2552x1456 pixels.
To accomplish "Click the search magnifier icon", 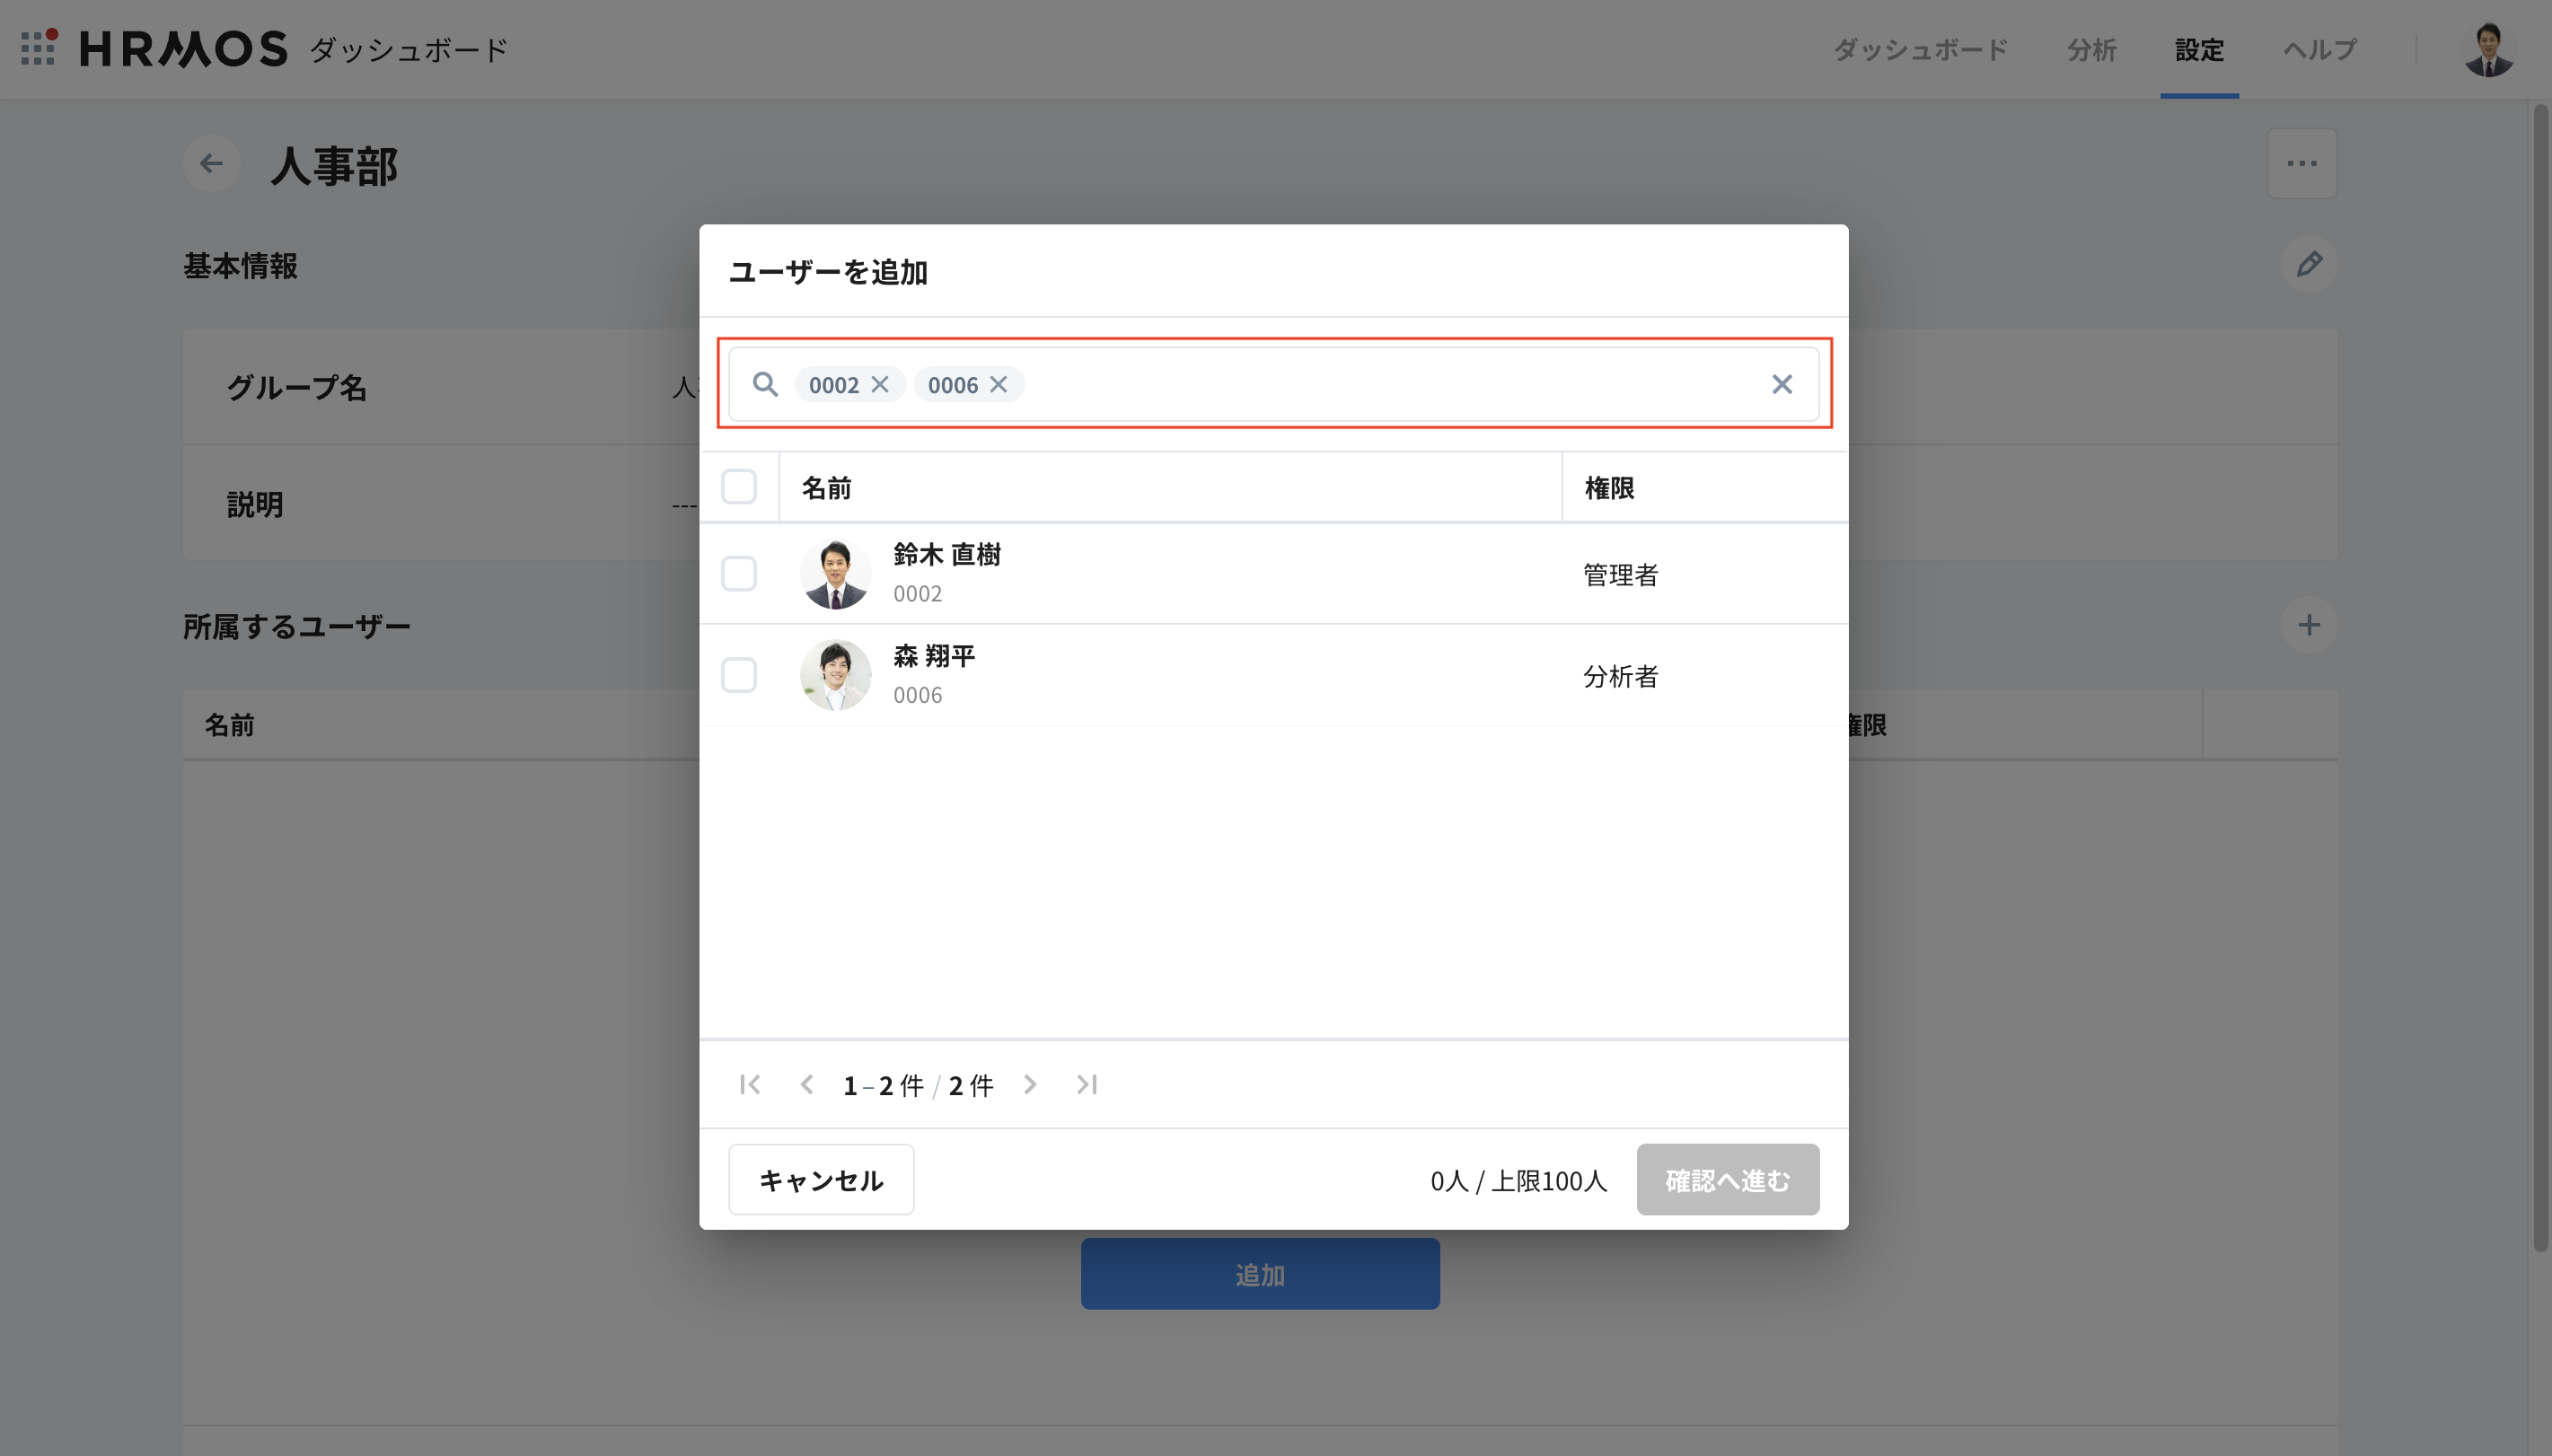I will (765, 385).
